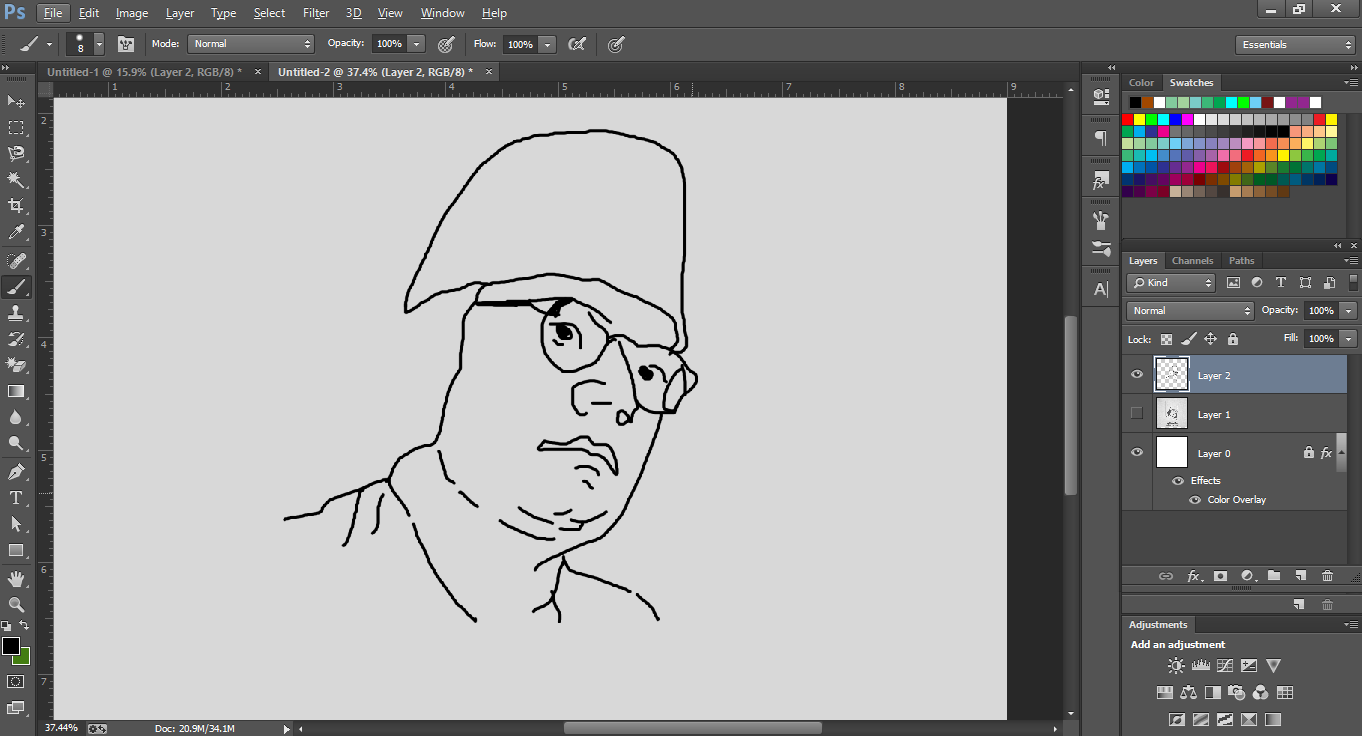
Task: Select the Move tool
Action: tap(16, 101)
